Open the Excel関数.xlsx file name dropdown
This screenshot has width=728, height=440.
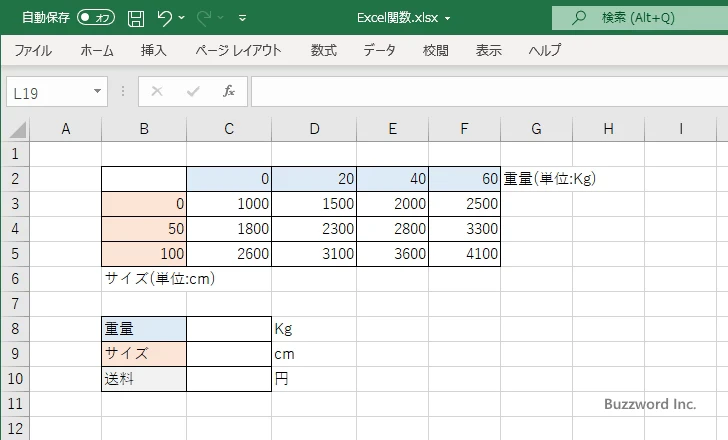[x=448, y=19]
